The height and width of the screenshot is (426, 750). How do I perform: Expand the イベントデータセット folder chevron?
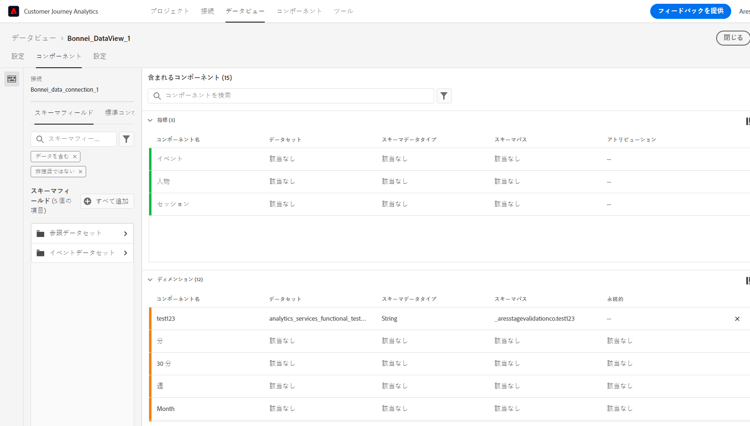(x=125, y=253)
